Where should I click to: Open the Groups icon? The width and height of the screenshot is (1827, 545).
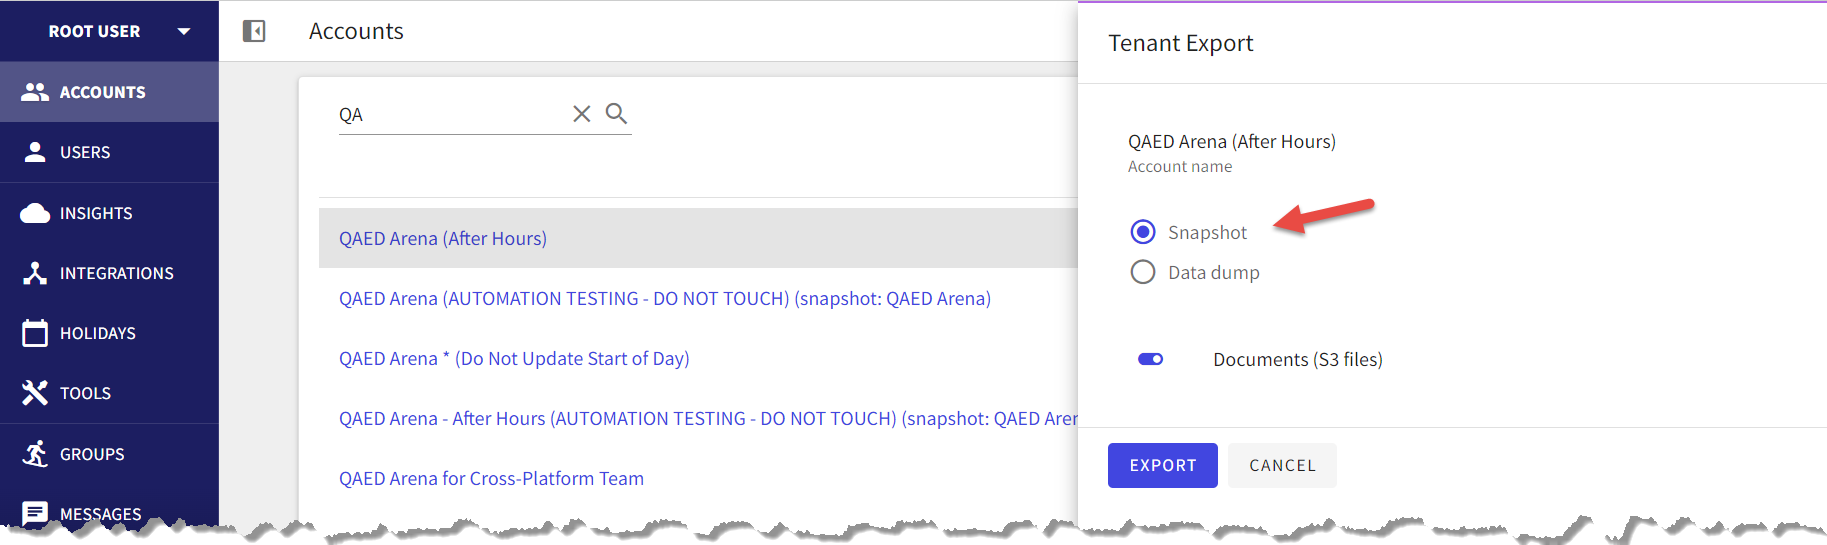click(35, 454)
